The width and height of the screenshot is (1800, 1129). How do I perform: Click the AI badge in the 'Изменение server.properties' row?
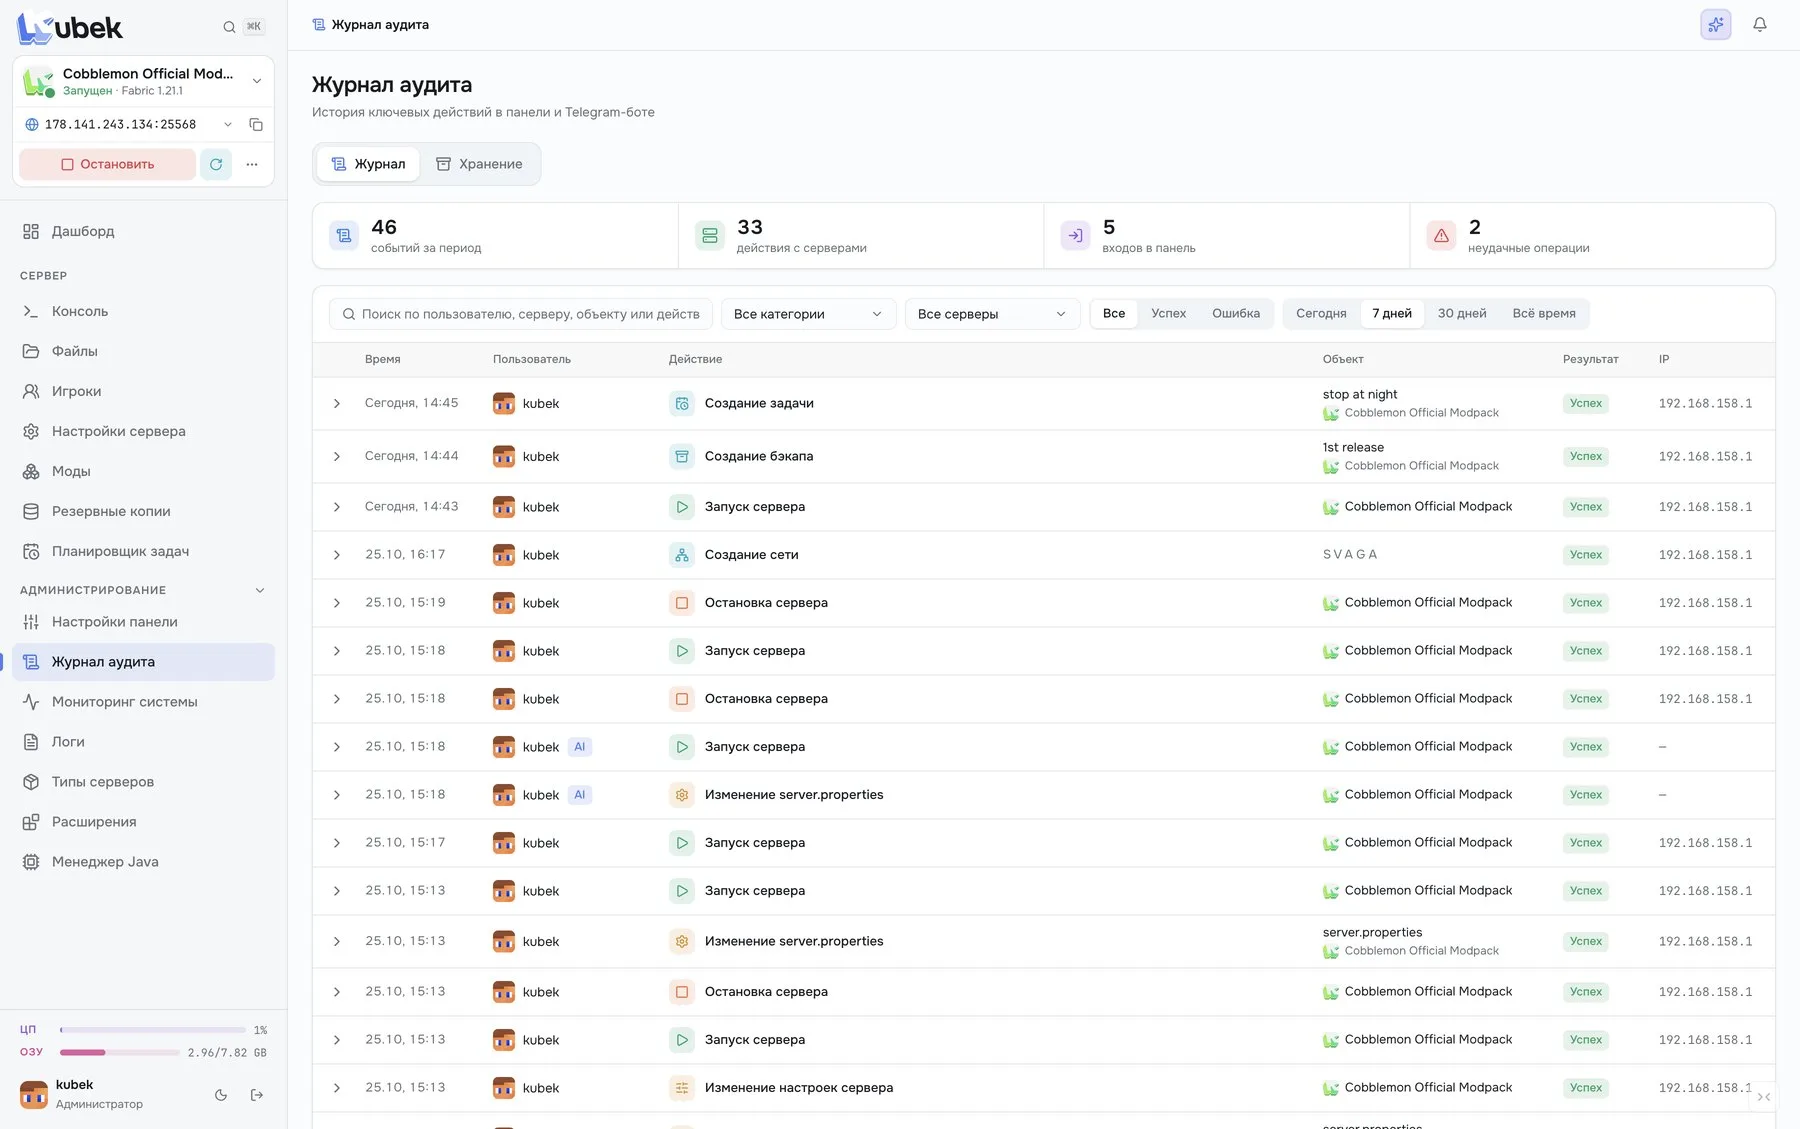pyautogui.click(x=580, y=795)
